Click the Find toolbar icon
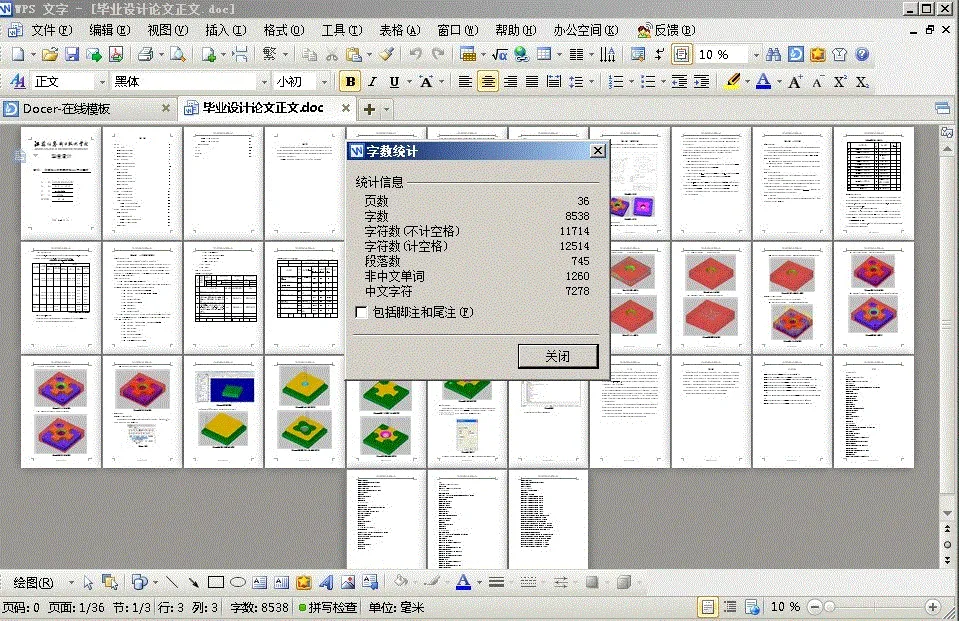959x621 pixels. click(x=772, y=54)
